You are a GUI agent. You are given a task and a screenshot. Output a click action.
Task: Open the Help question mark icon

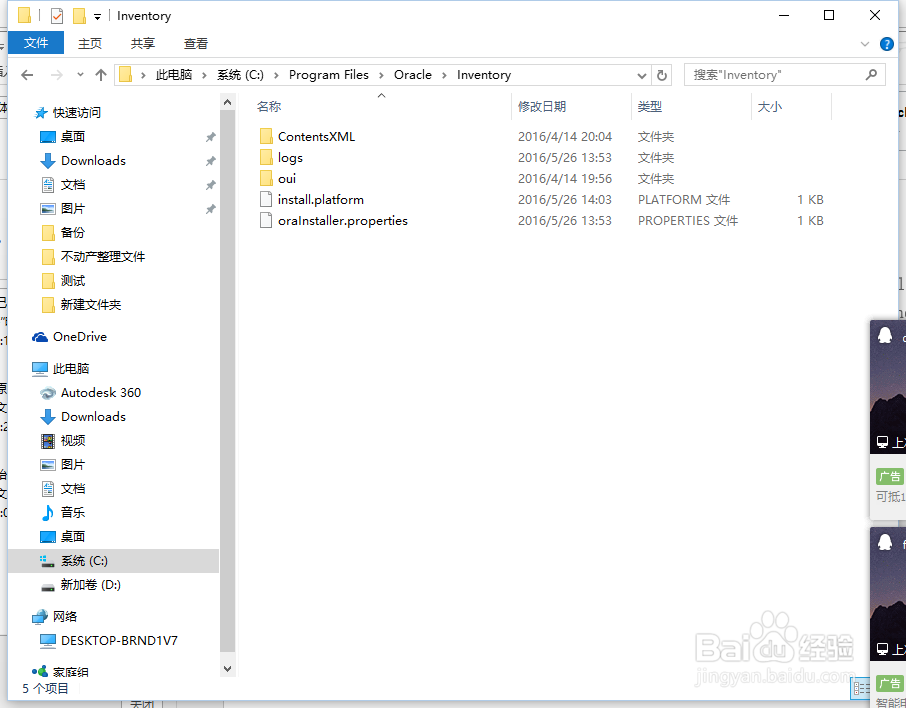click(x=888, y=44)
